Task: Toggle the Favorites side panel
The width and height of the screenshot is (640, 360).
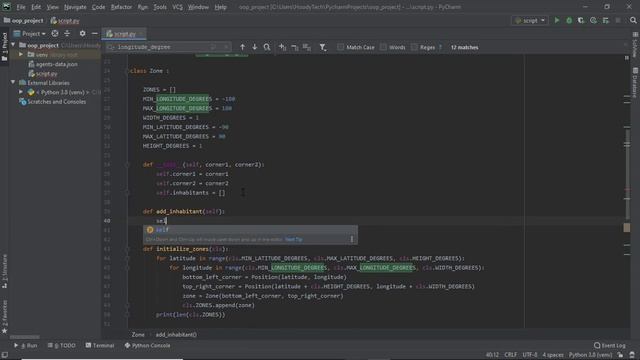Action: 4,316
